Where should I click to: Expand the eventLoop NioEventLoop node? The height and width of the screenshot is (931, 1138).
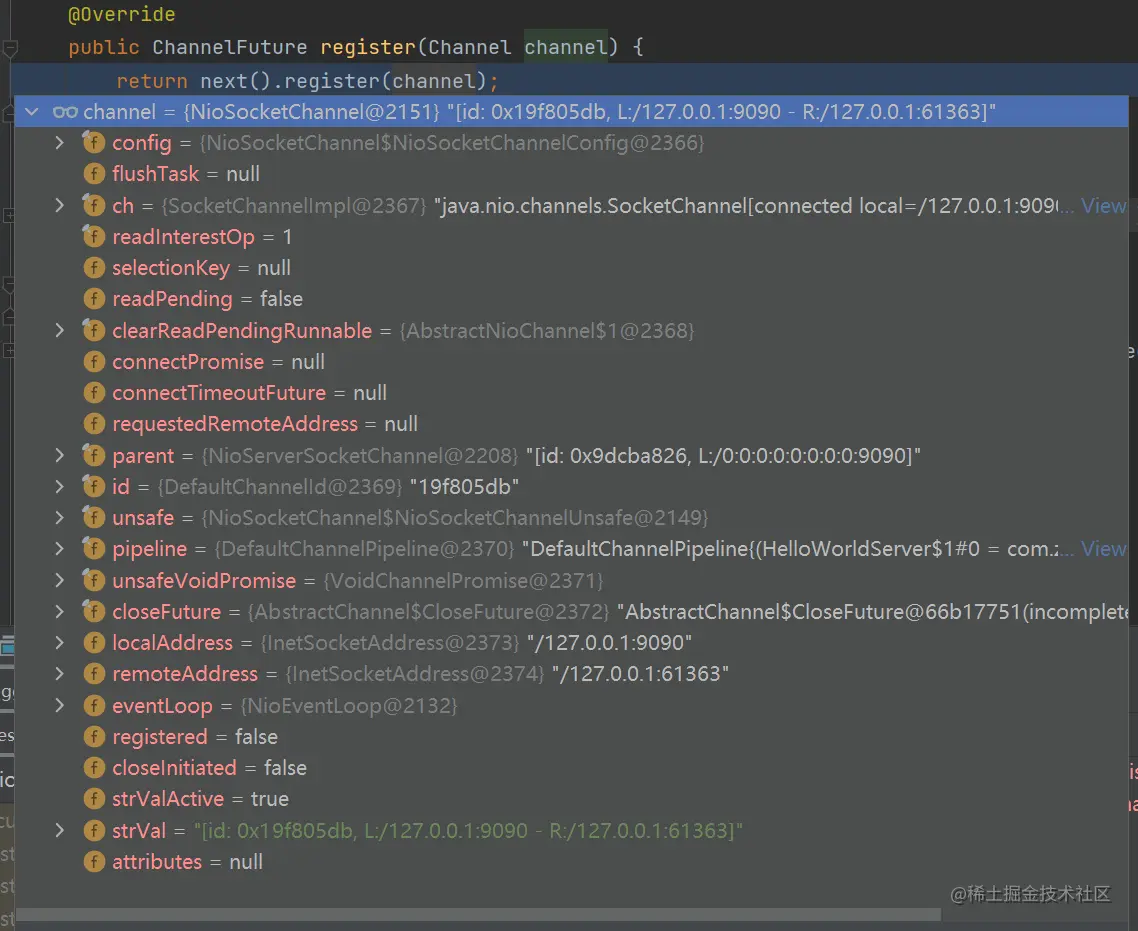tap(60, 705)
